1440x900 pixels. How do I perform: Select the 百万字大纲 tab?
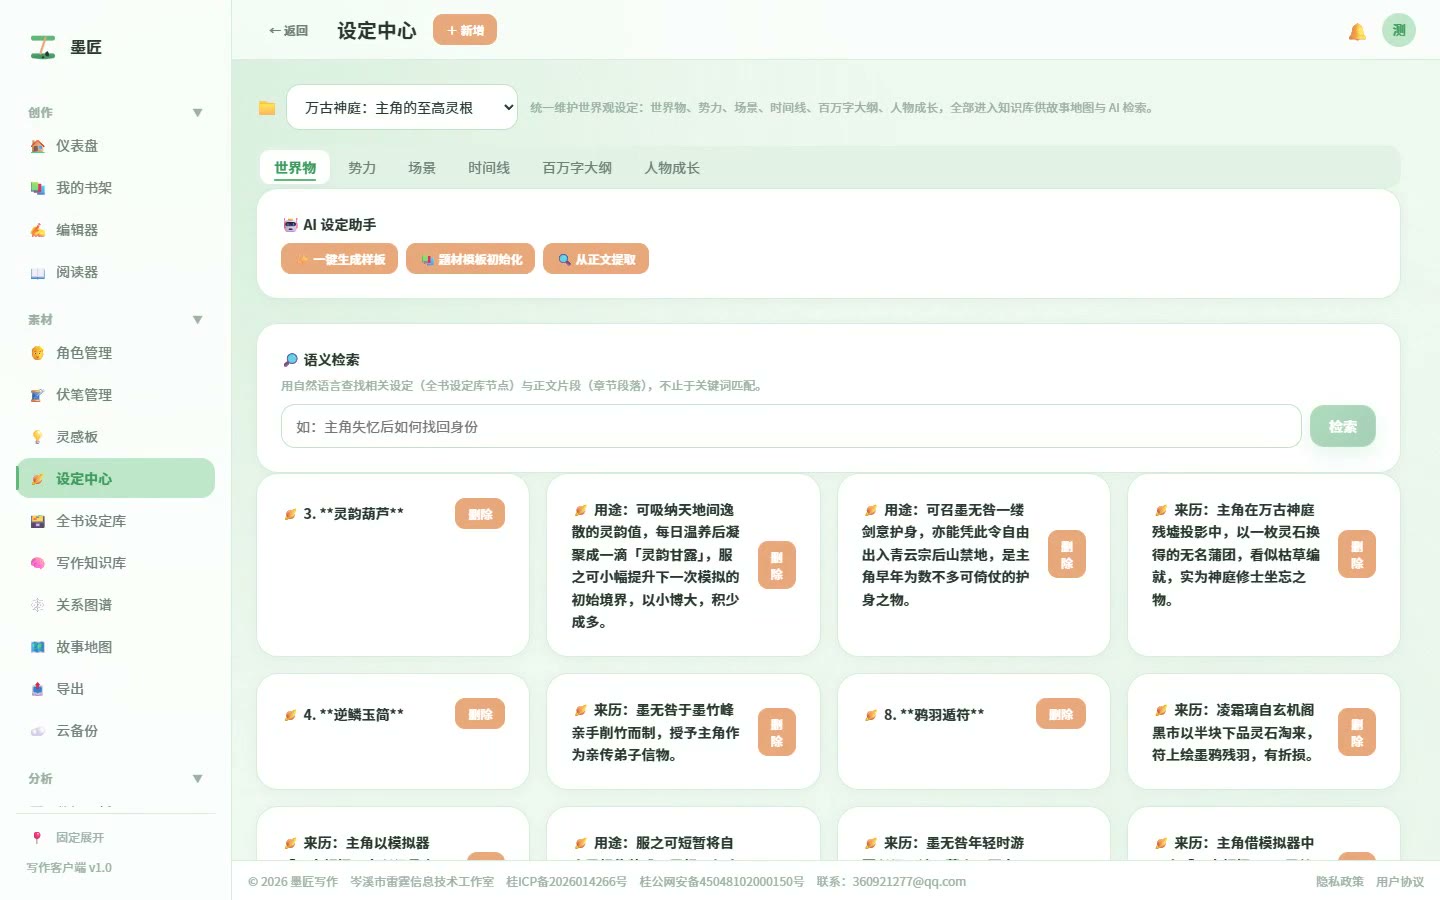coord(577,168)
